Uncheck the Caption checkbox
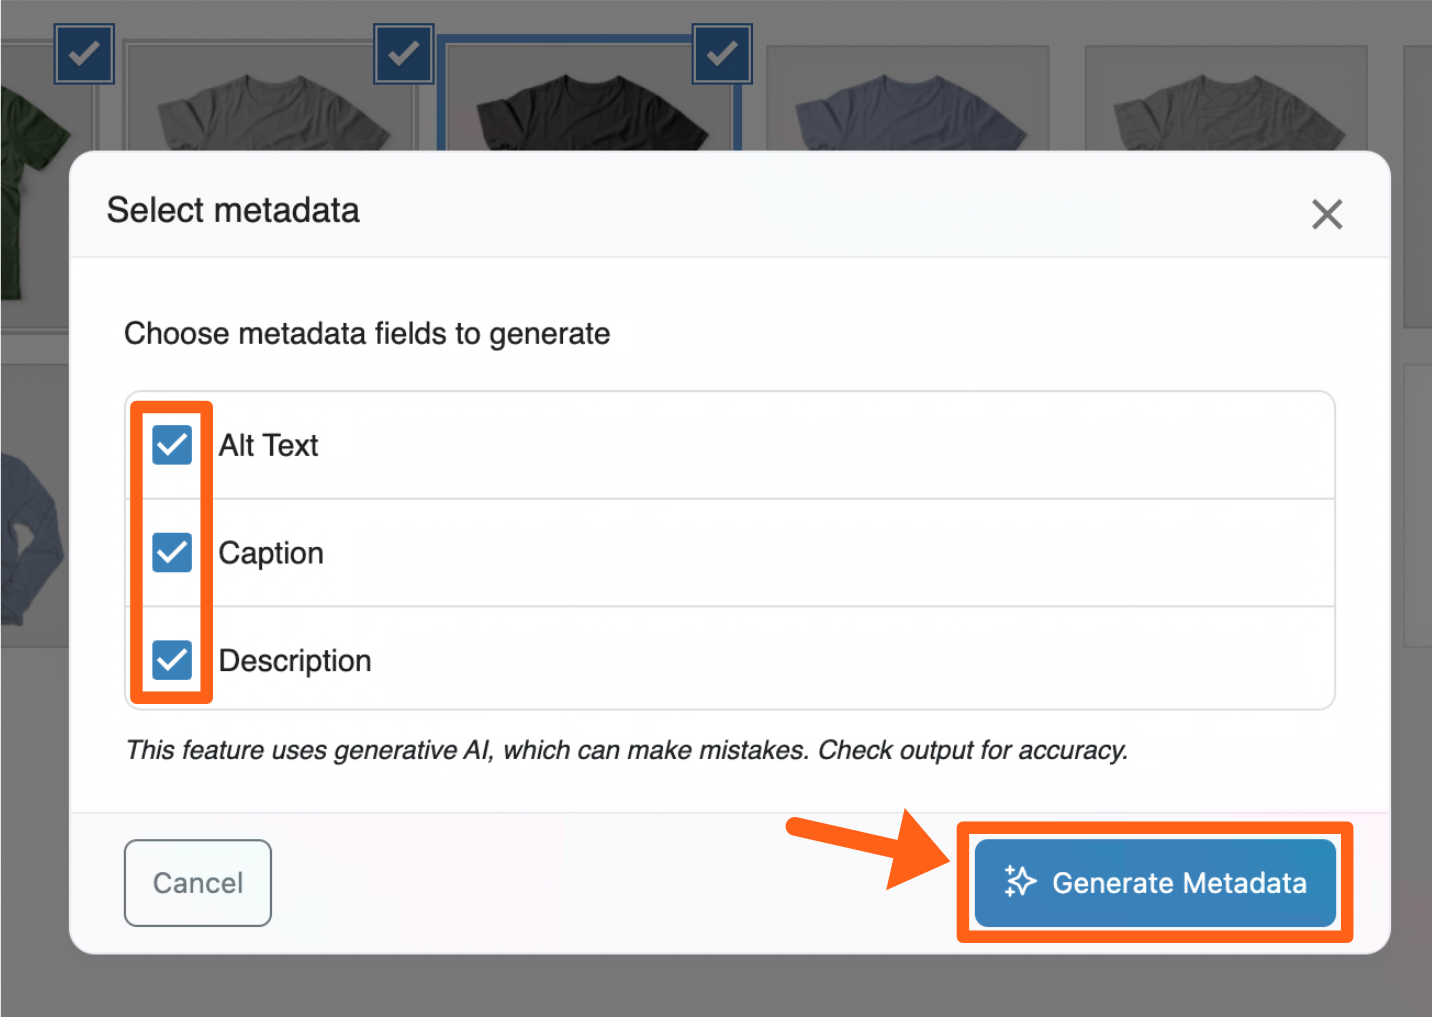The image size is (1432, 1017). coord(172,552)
